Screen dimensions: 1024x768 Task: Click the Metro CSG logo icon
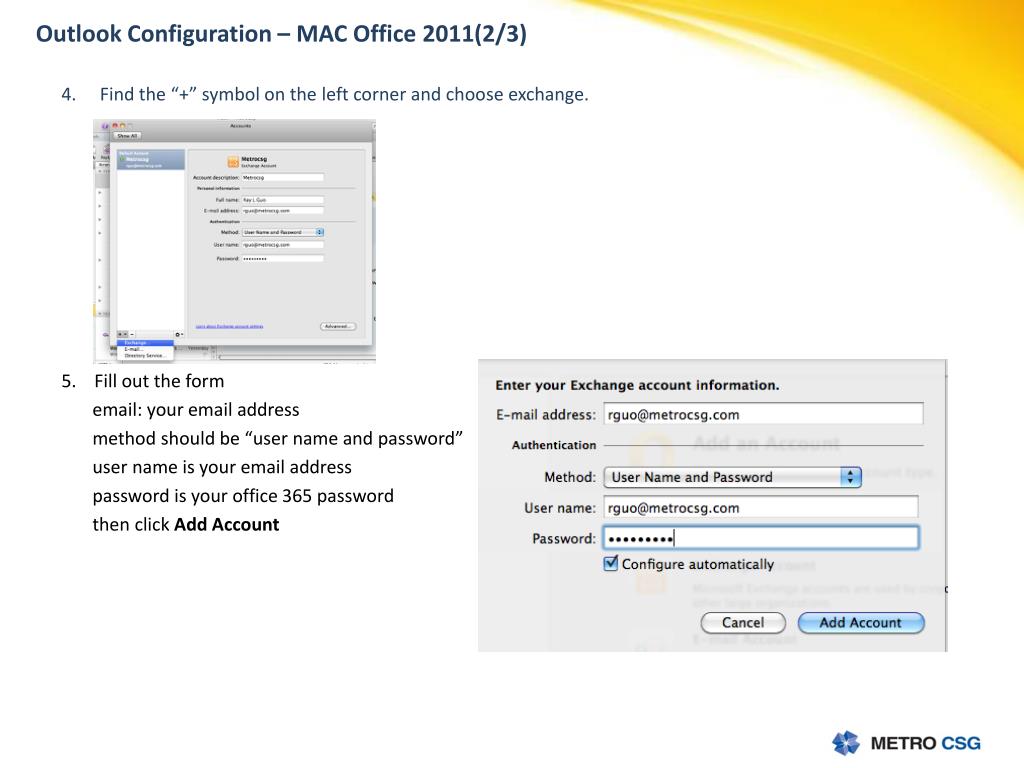846,743
